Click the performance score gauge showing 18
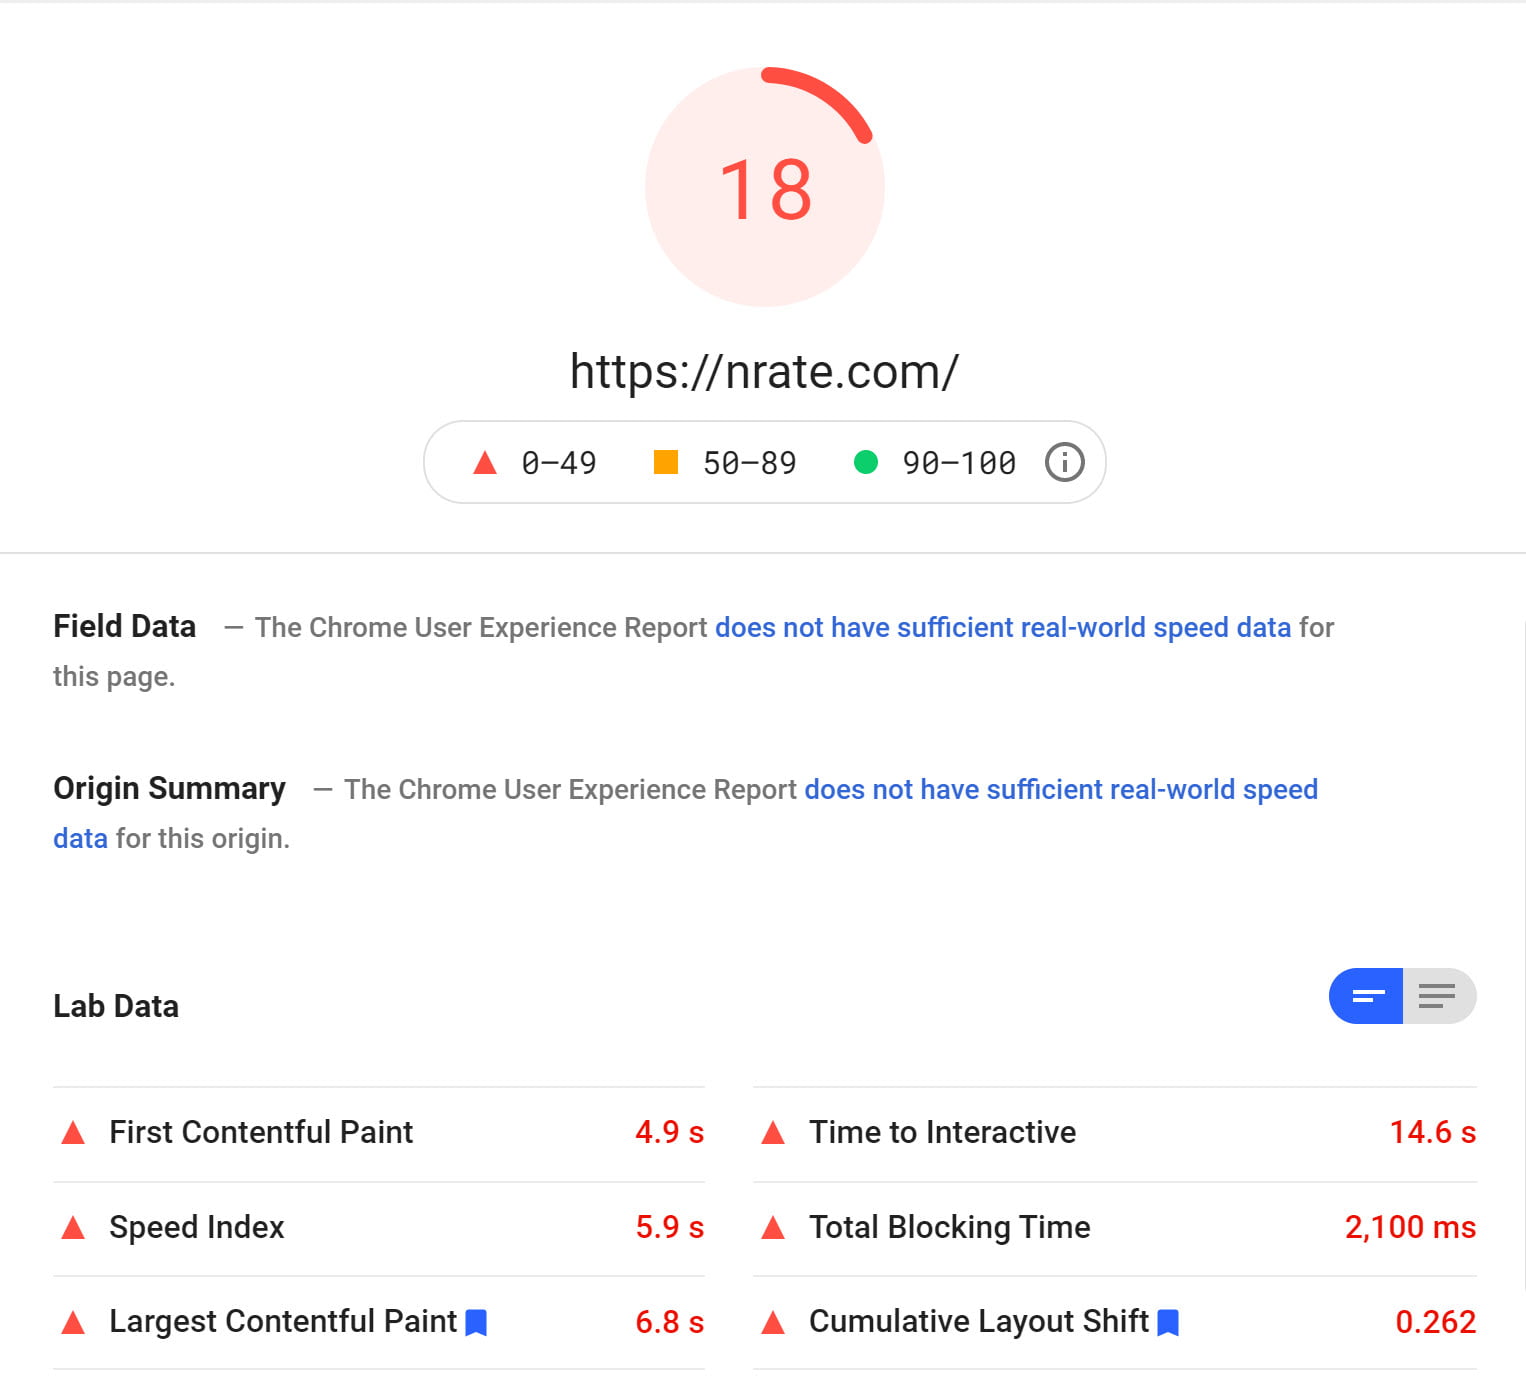The height and width of the screenshot is (1376, 1526). (765, 187)
